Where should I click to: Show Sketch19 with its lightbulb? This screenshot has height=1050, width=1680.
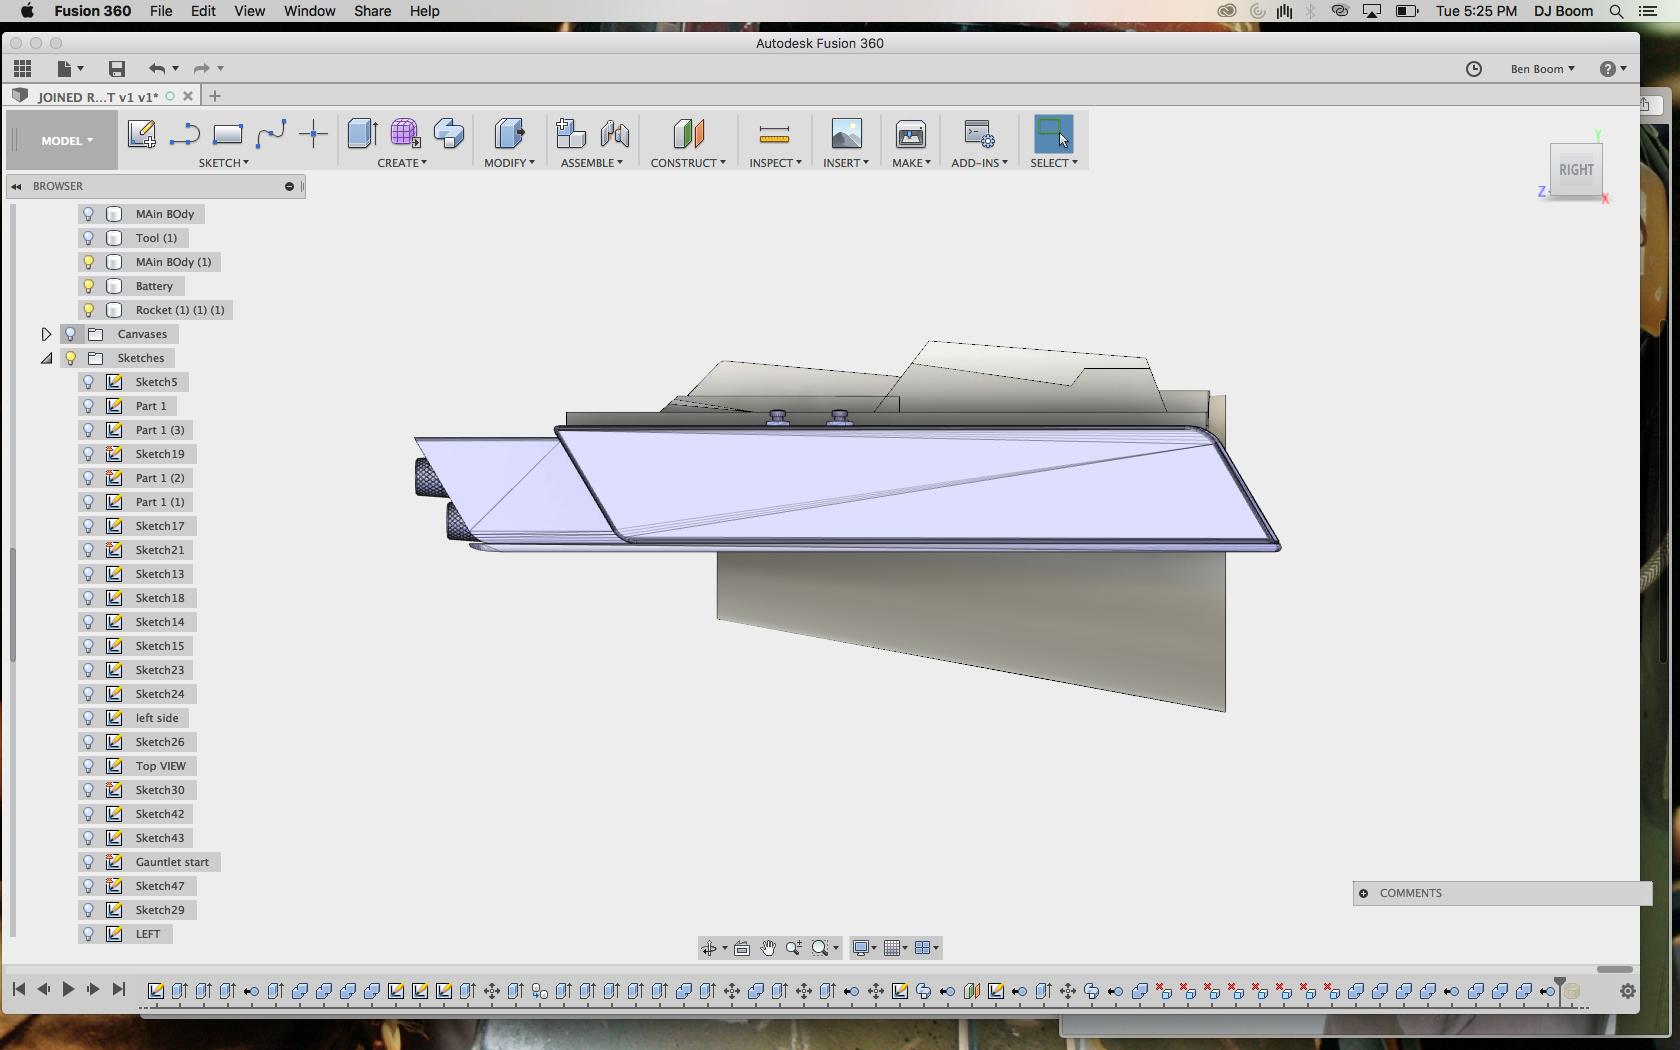coord(88,454)
